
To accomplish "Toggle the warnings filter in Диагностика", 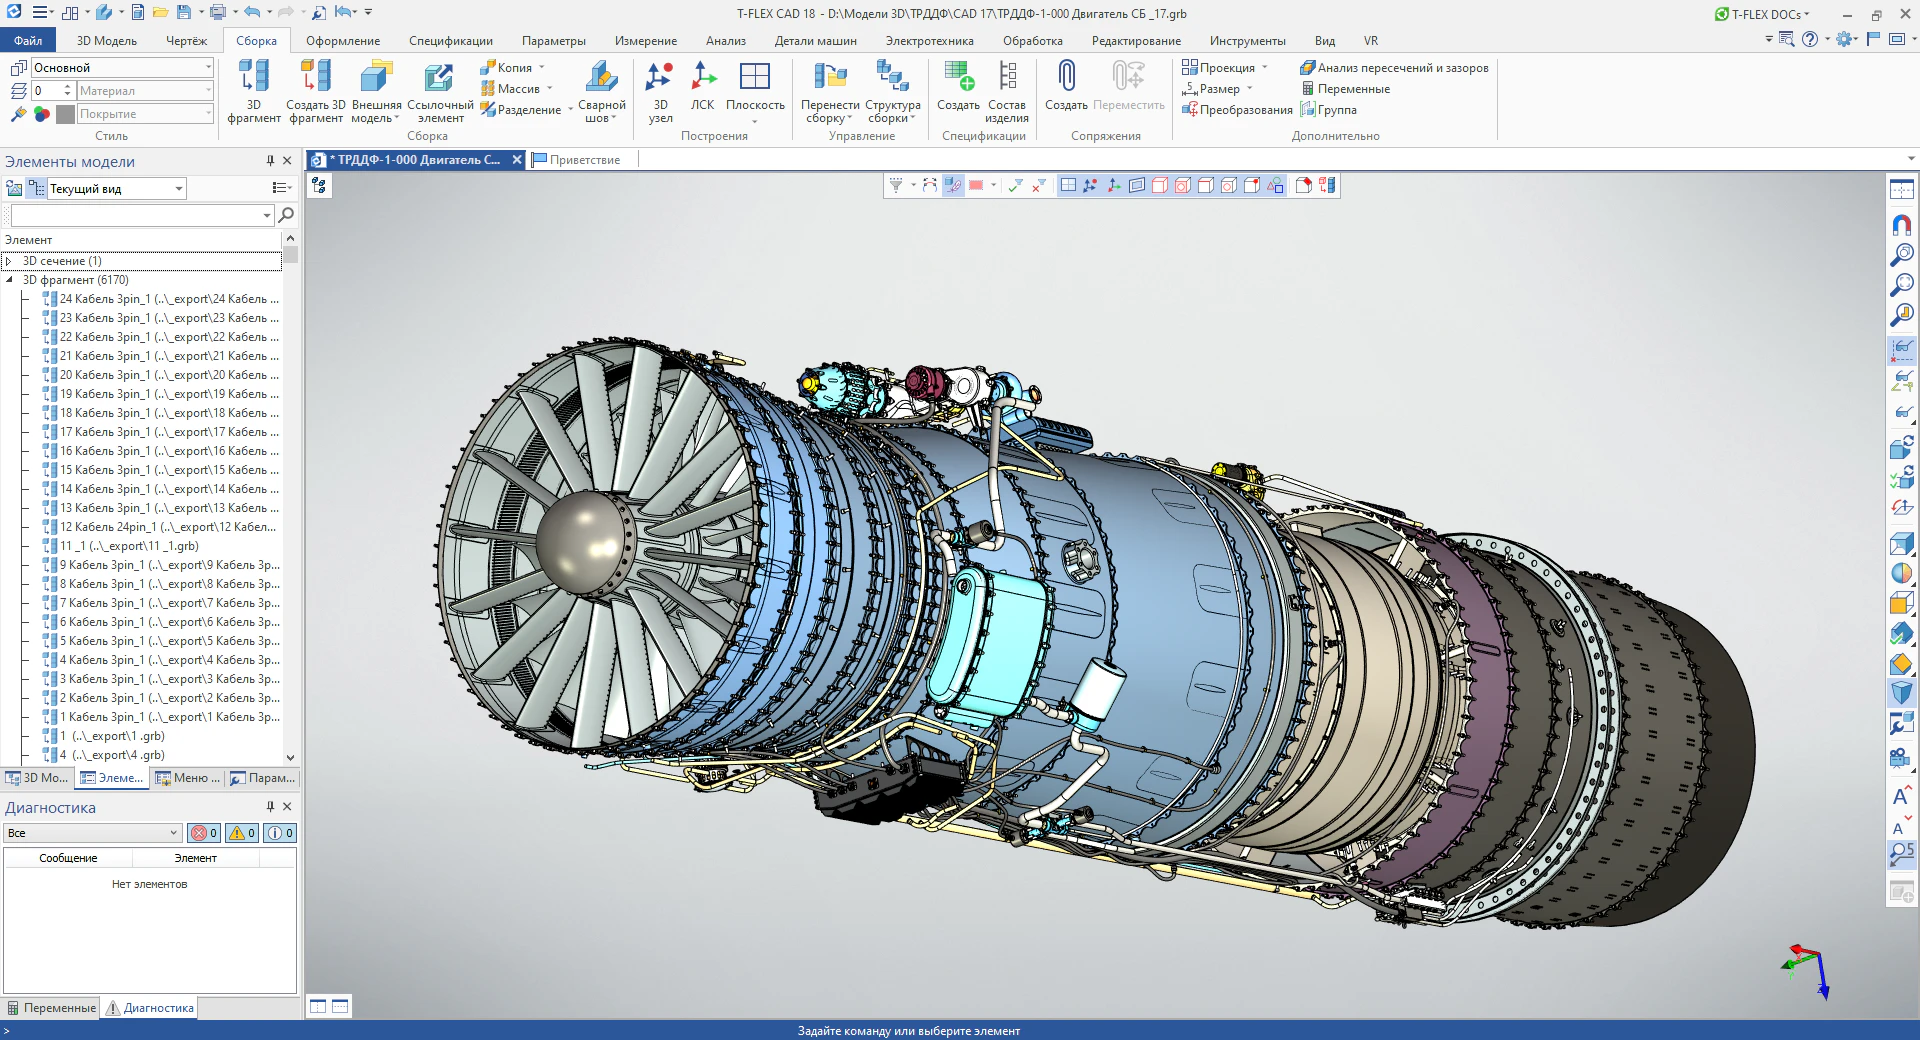I will click(x=242, y=833).
